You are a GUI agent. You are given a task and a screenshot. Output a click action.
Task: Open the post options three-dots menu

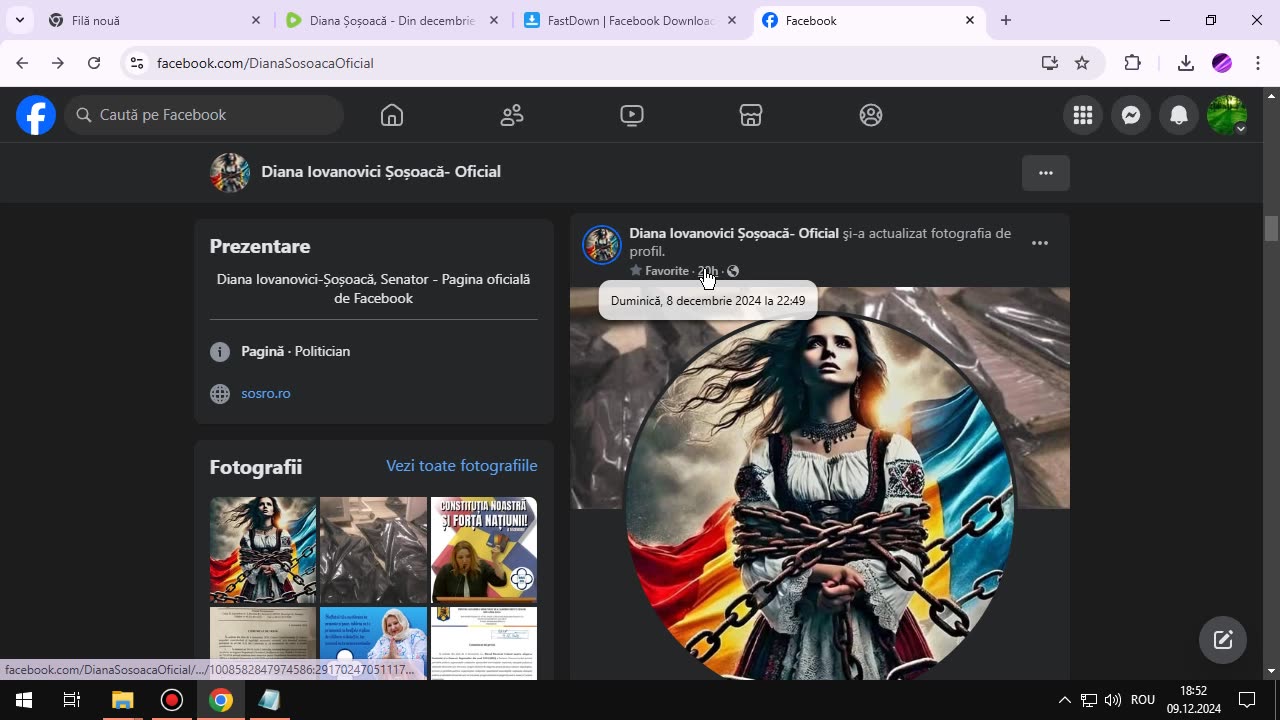click(x=1040, y=243)
